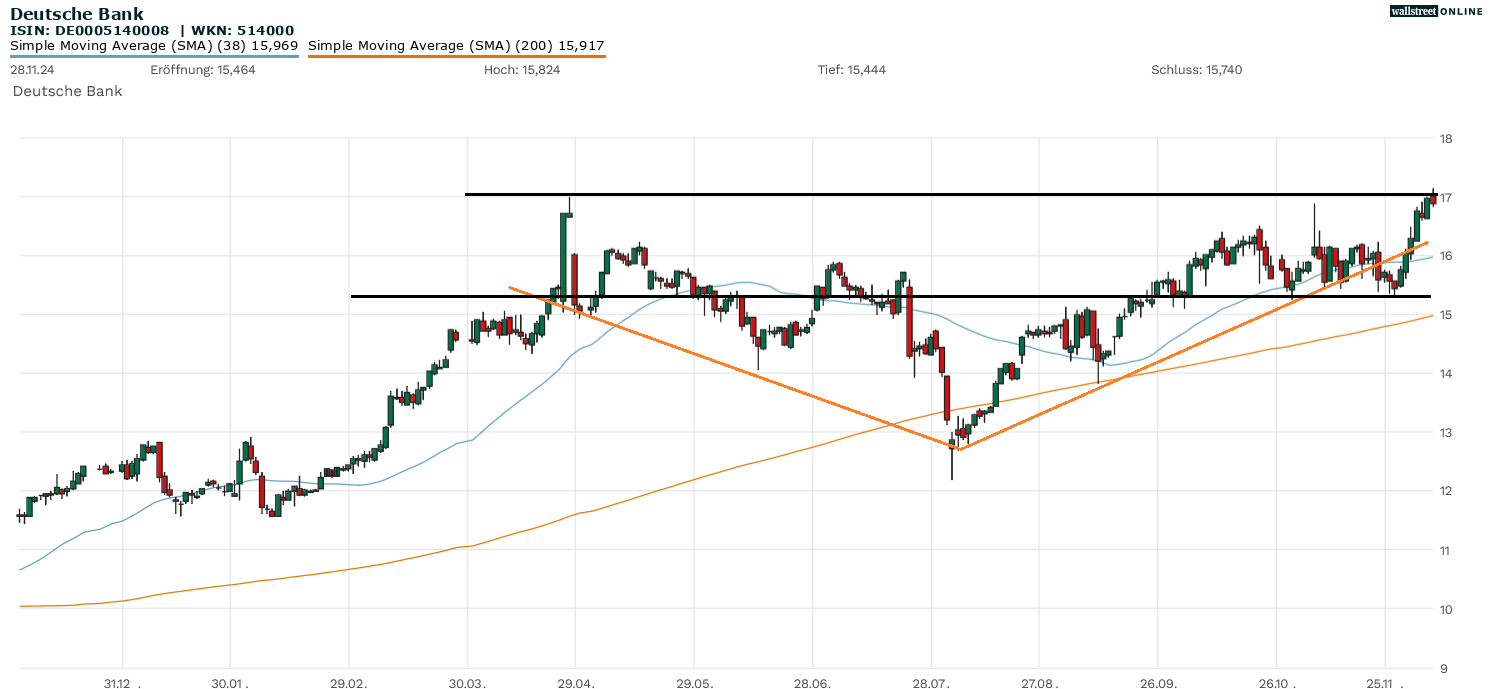Image resolution: width=1490 pixels, height=689 pixels.
Task: Select the 28.07. date on the x-axis
Action: tap(931, 681)
